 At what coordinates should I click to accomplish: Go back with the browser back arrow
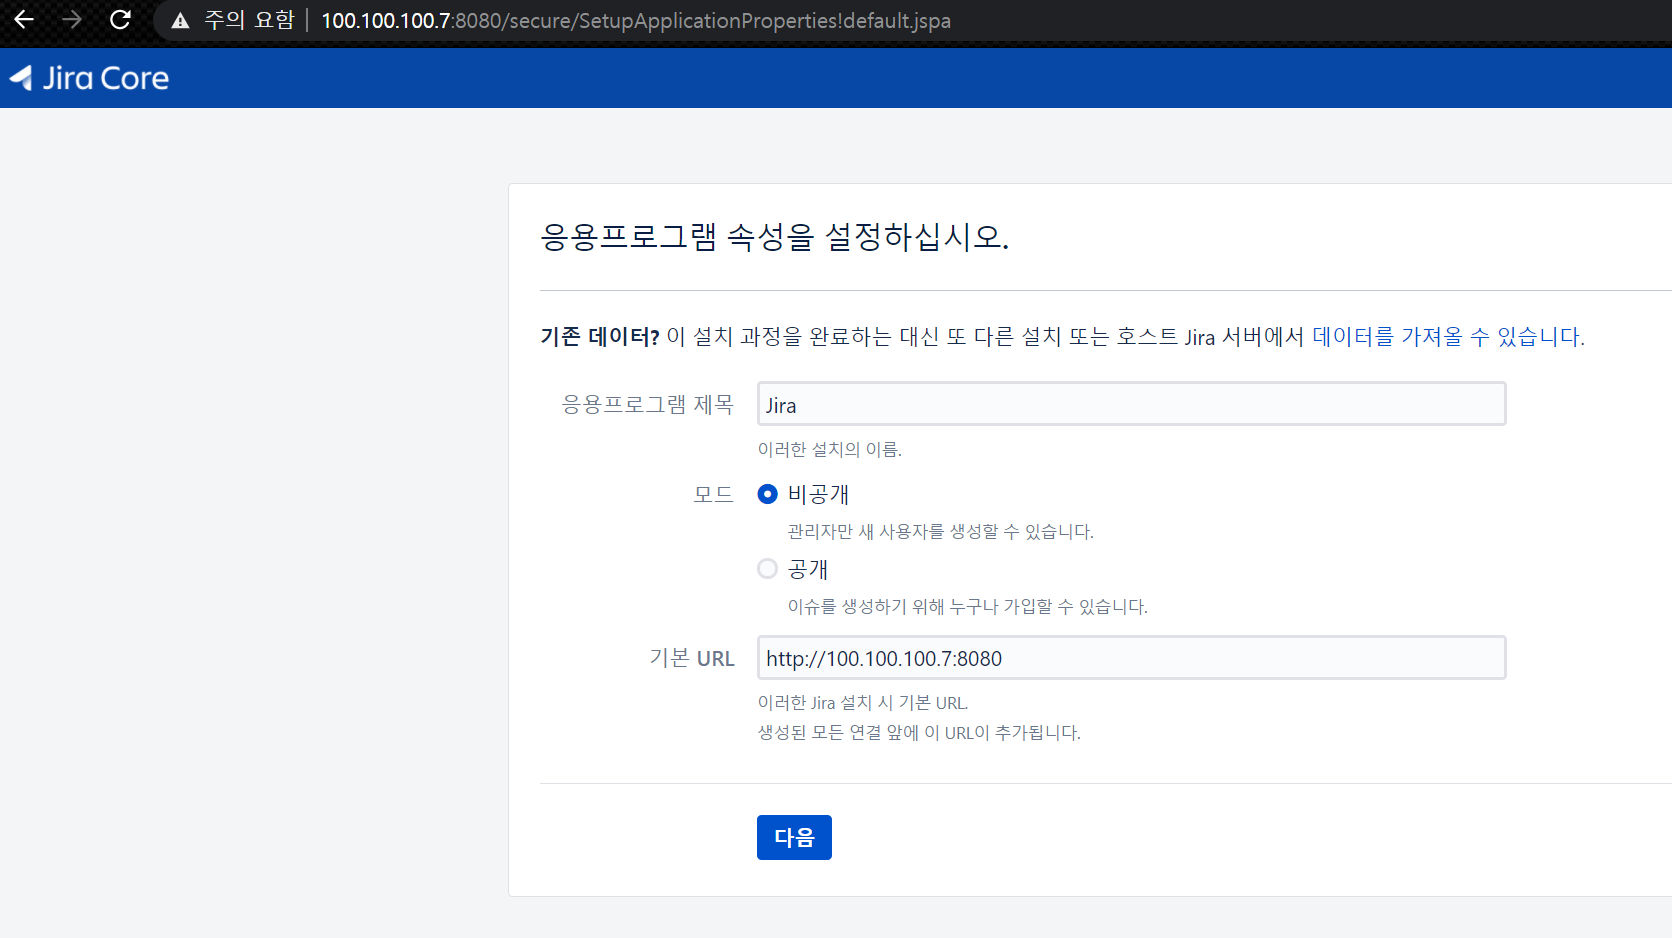click(24, 20)
